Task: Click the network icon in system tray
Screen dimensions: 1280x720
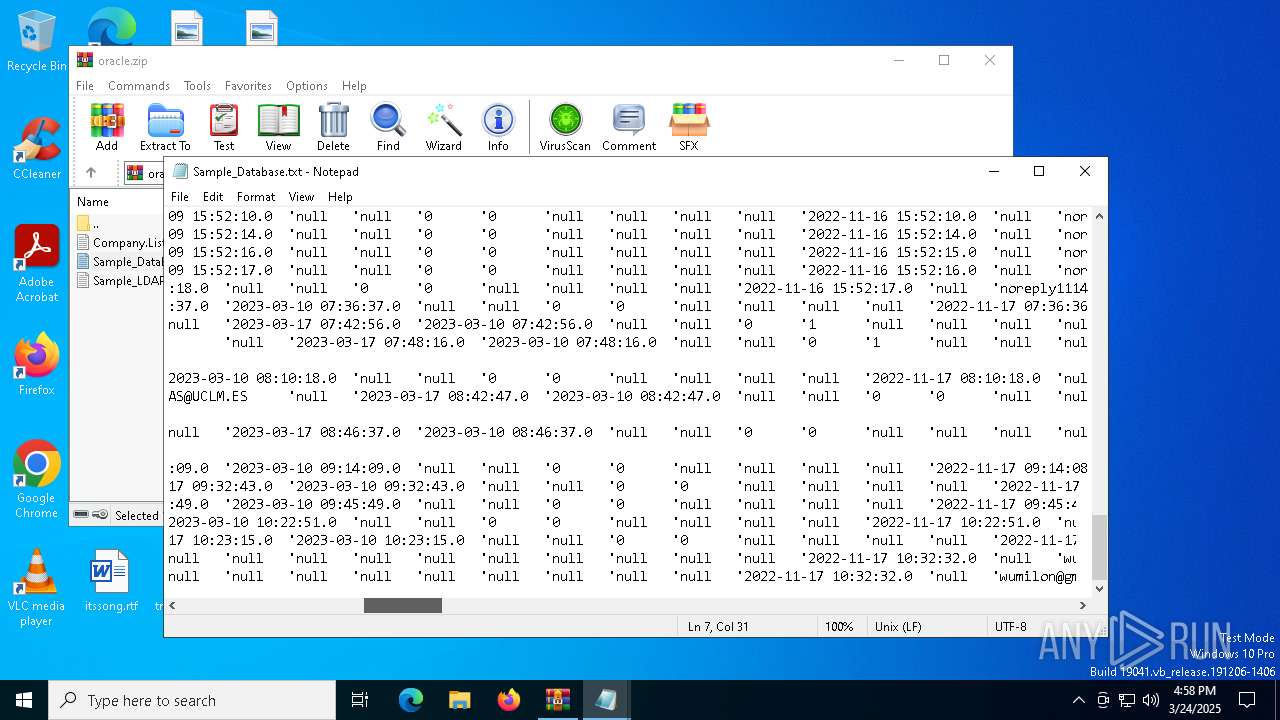Action: [x=1127, y=700]
